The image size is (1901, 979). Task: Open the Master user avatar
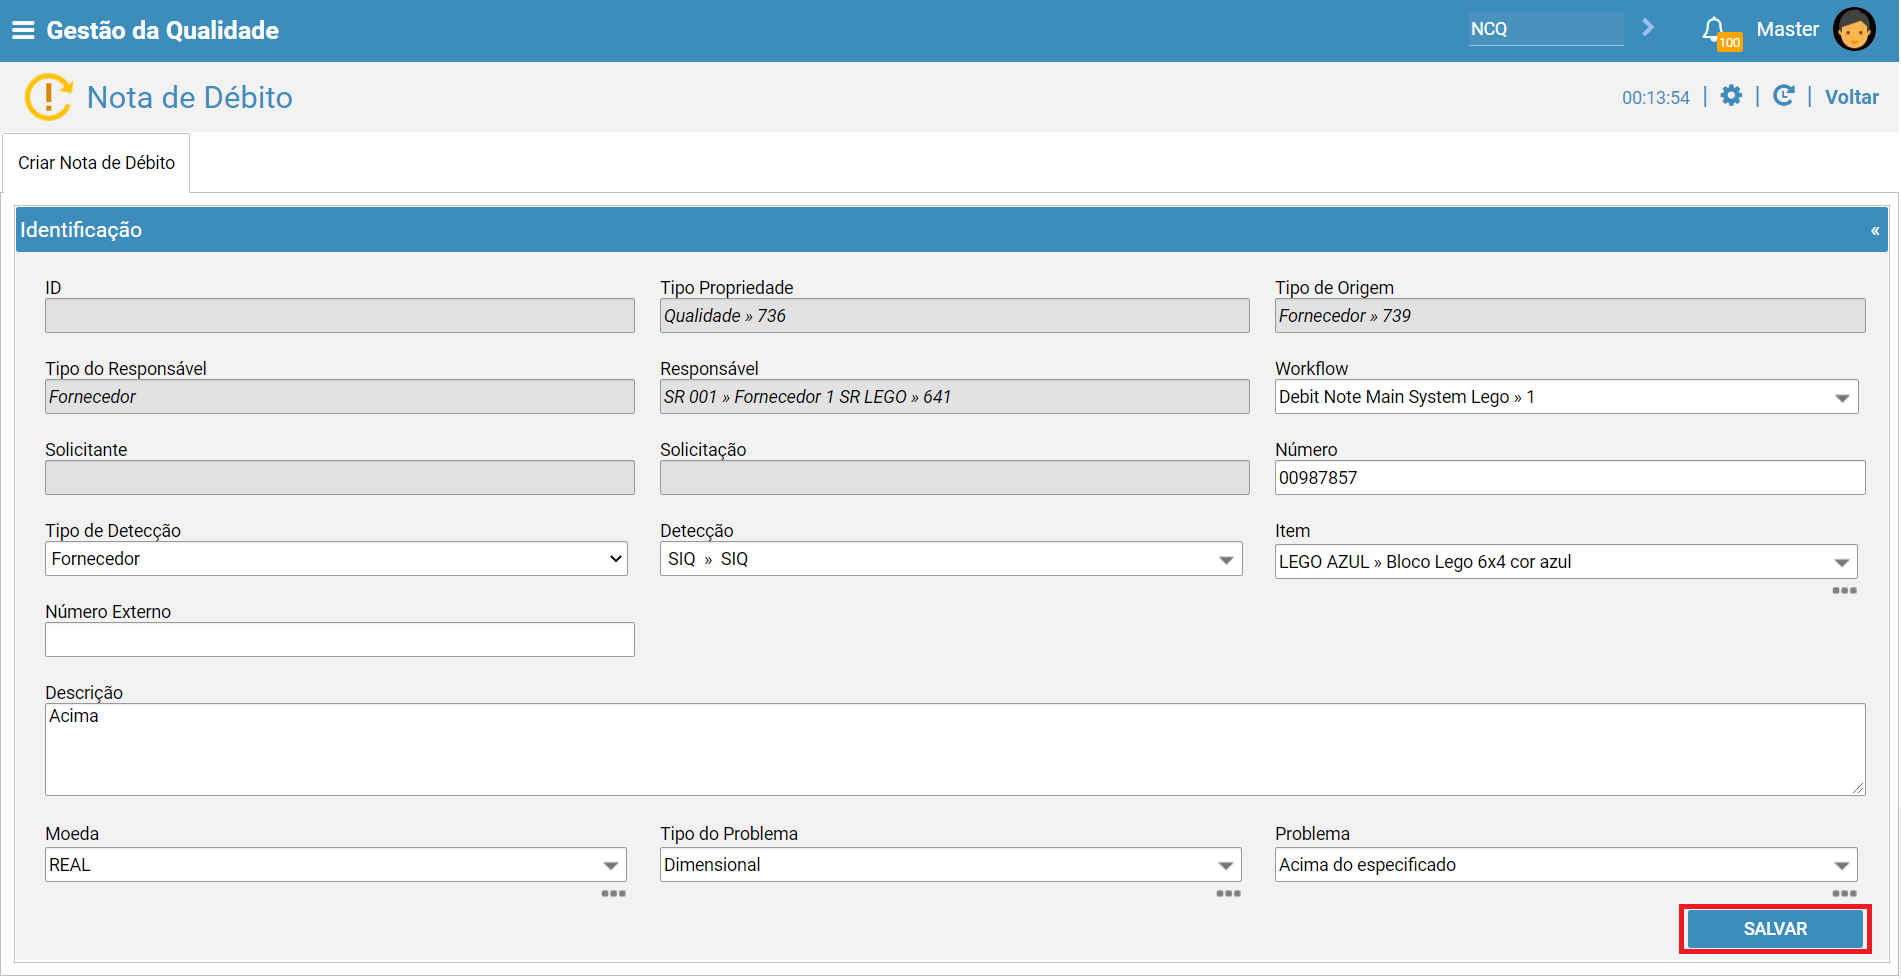(1854, 29)
